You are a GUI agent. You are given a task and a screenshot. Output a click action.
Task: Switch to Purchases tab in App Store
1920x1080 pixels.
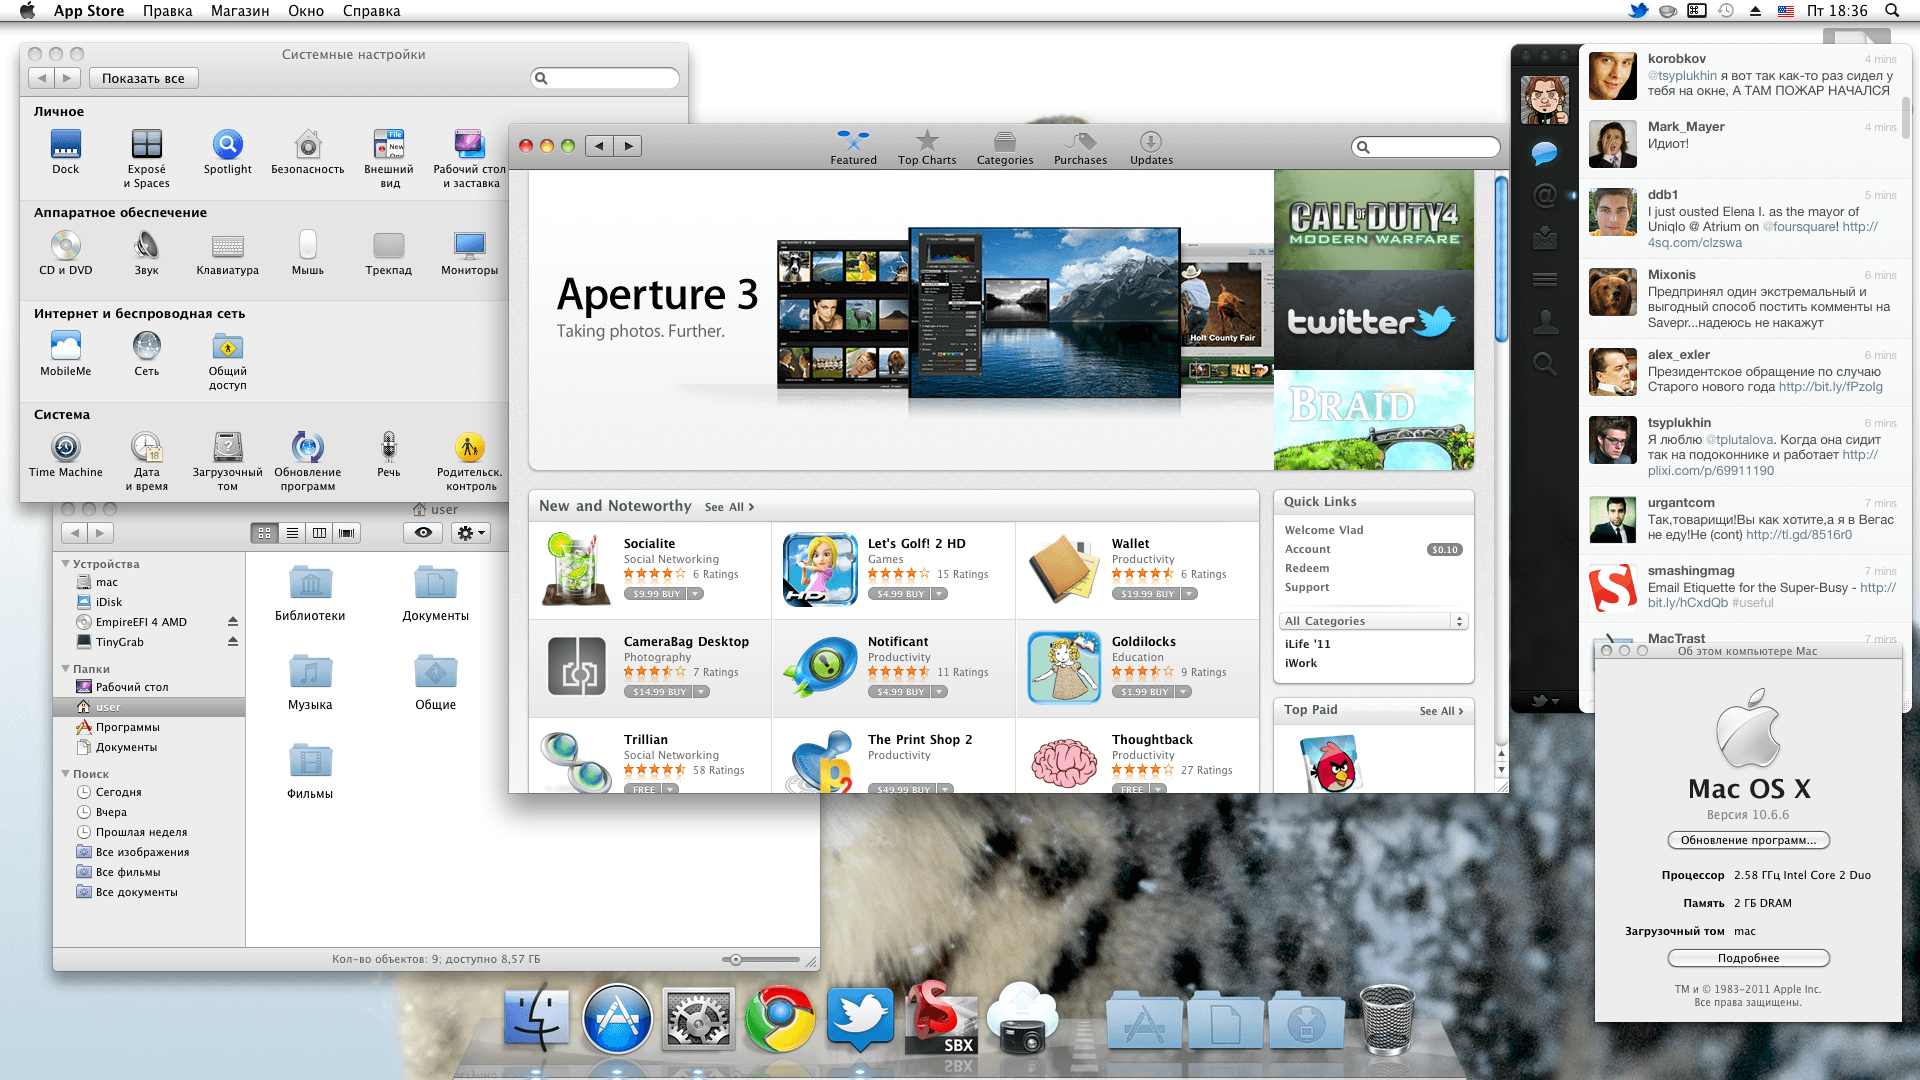[x=1080, y=147]
